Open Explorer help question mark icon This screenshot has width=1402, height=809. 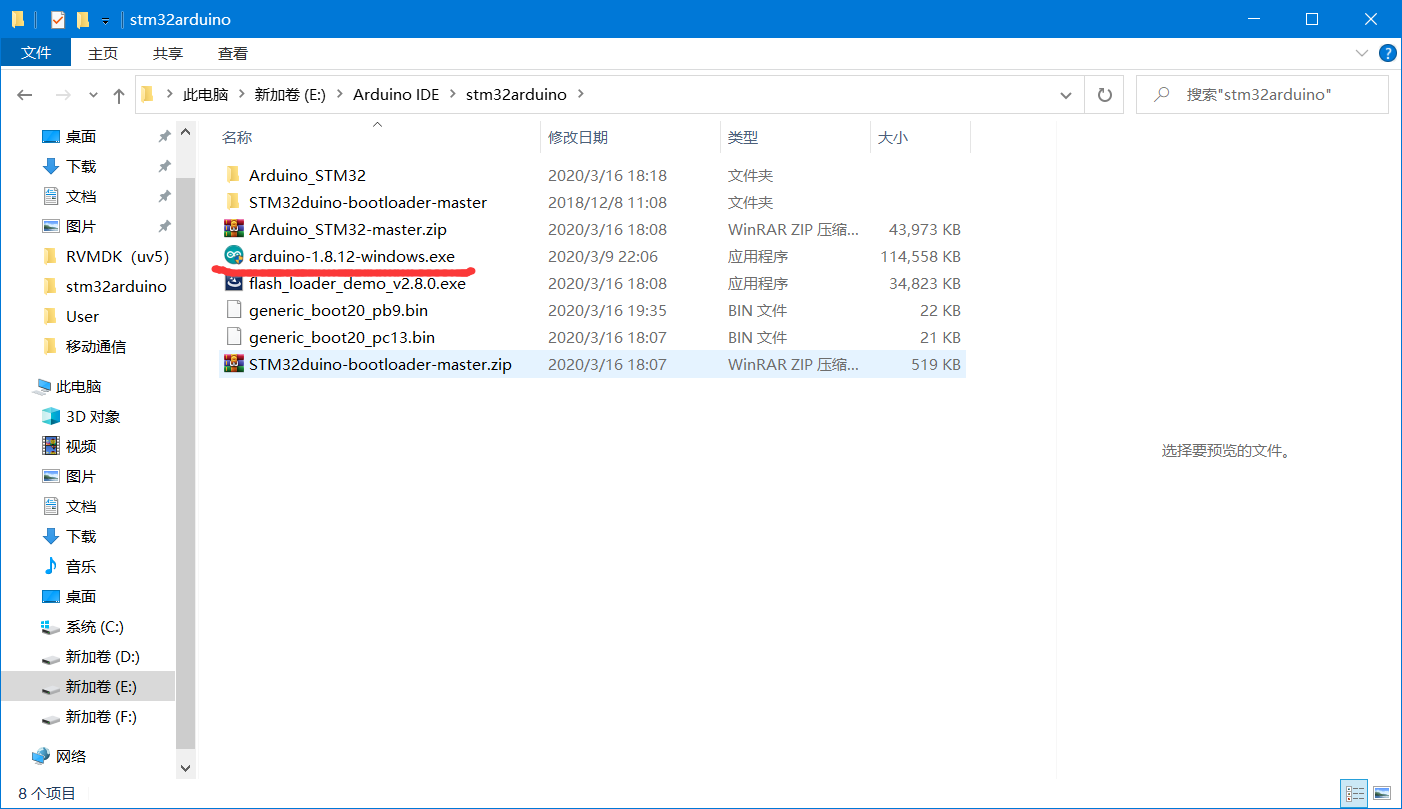click(x=1387, y=53)
